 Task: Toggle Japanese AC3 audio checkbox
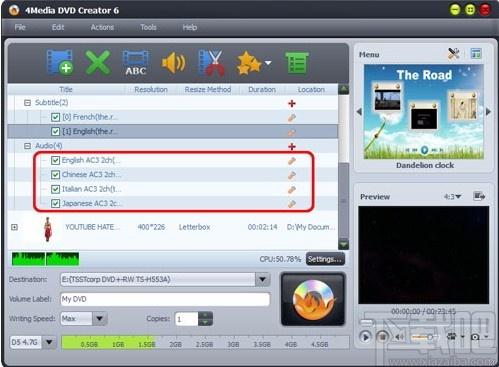(x=55, y=203)
